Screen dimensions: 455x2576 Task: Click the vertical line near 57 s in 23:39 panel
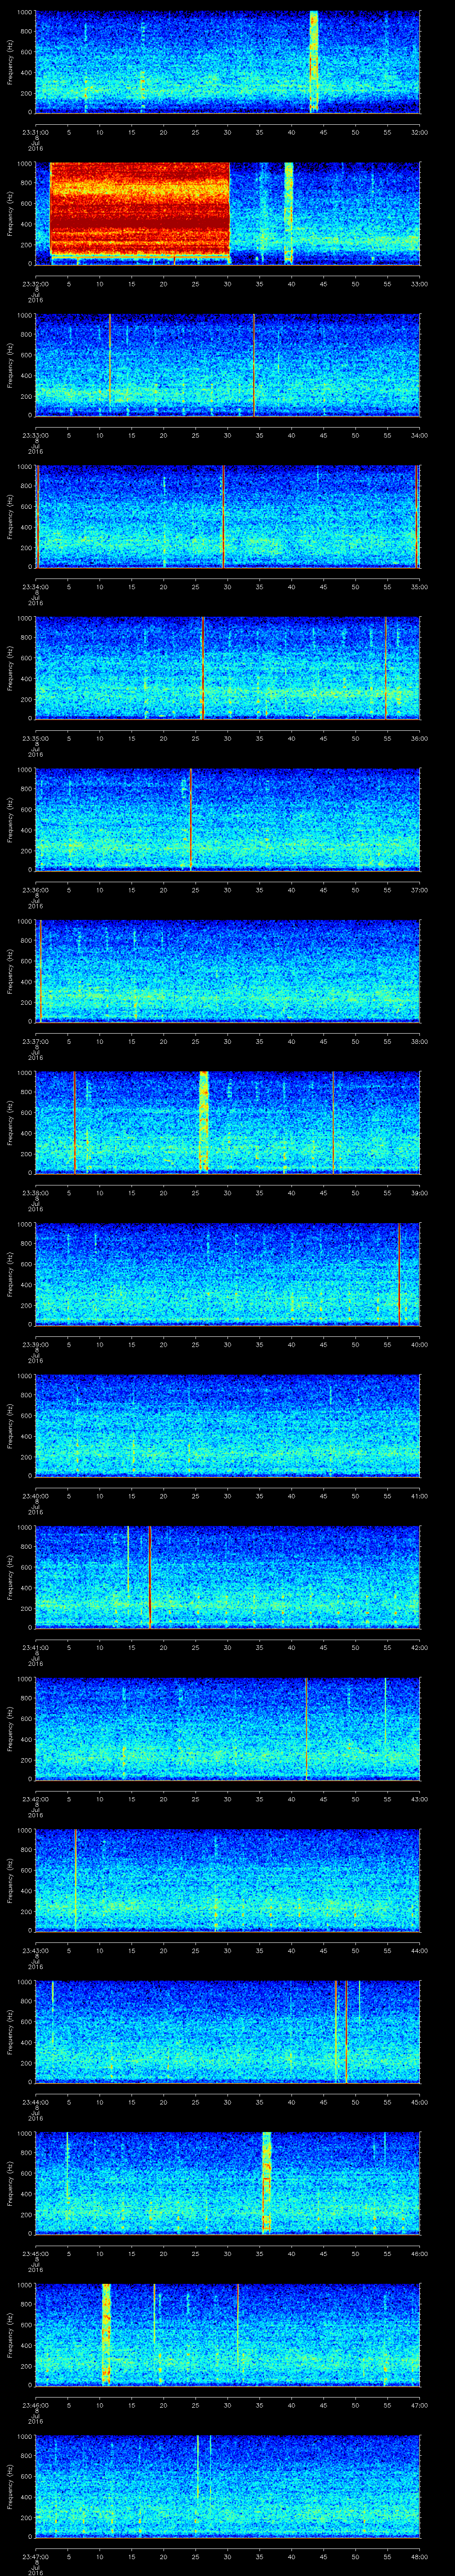[x=399, y=1274]
